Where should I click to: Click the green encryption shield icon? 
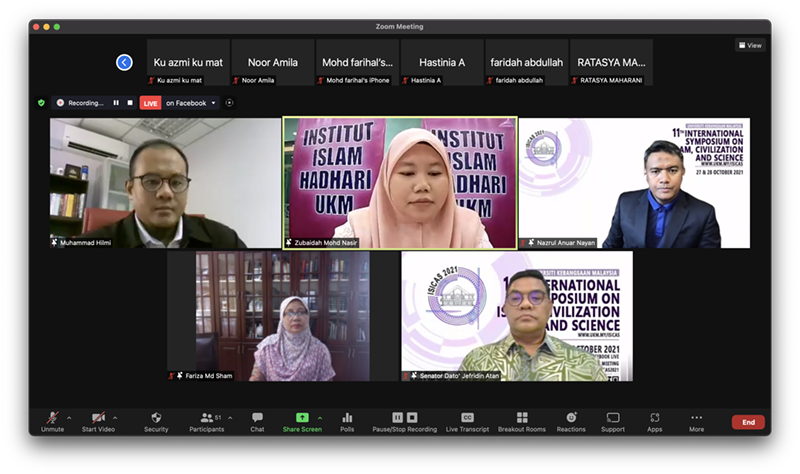(x=41, y=102)
